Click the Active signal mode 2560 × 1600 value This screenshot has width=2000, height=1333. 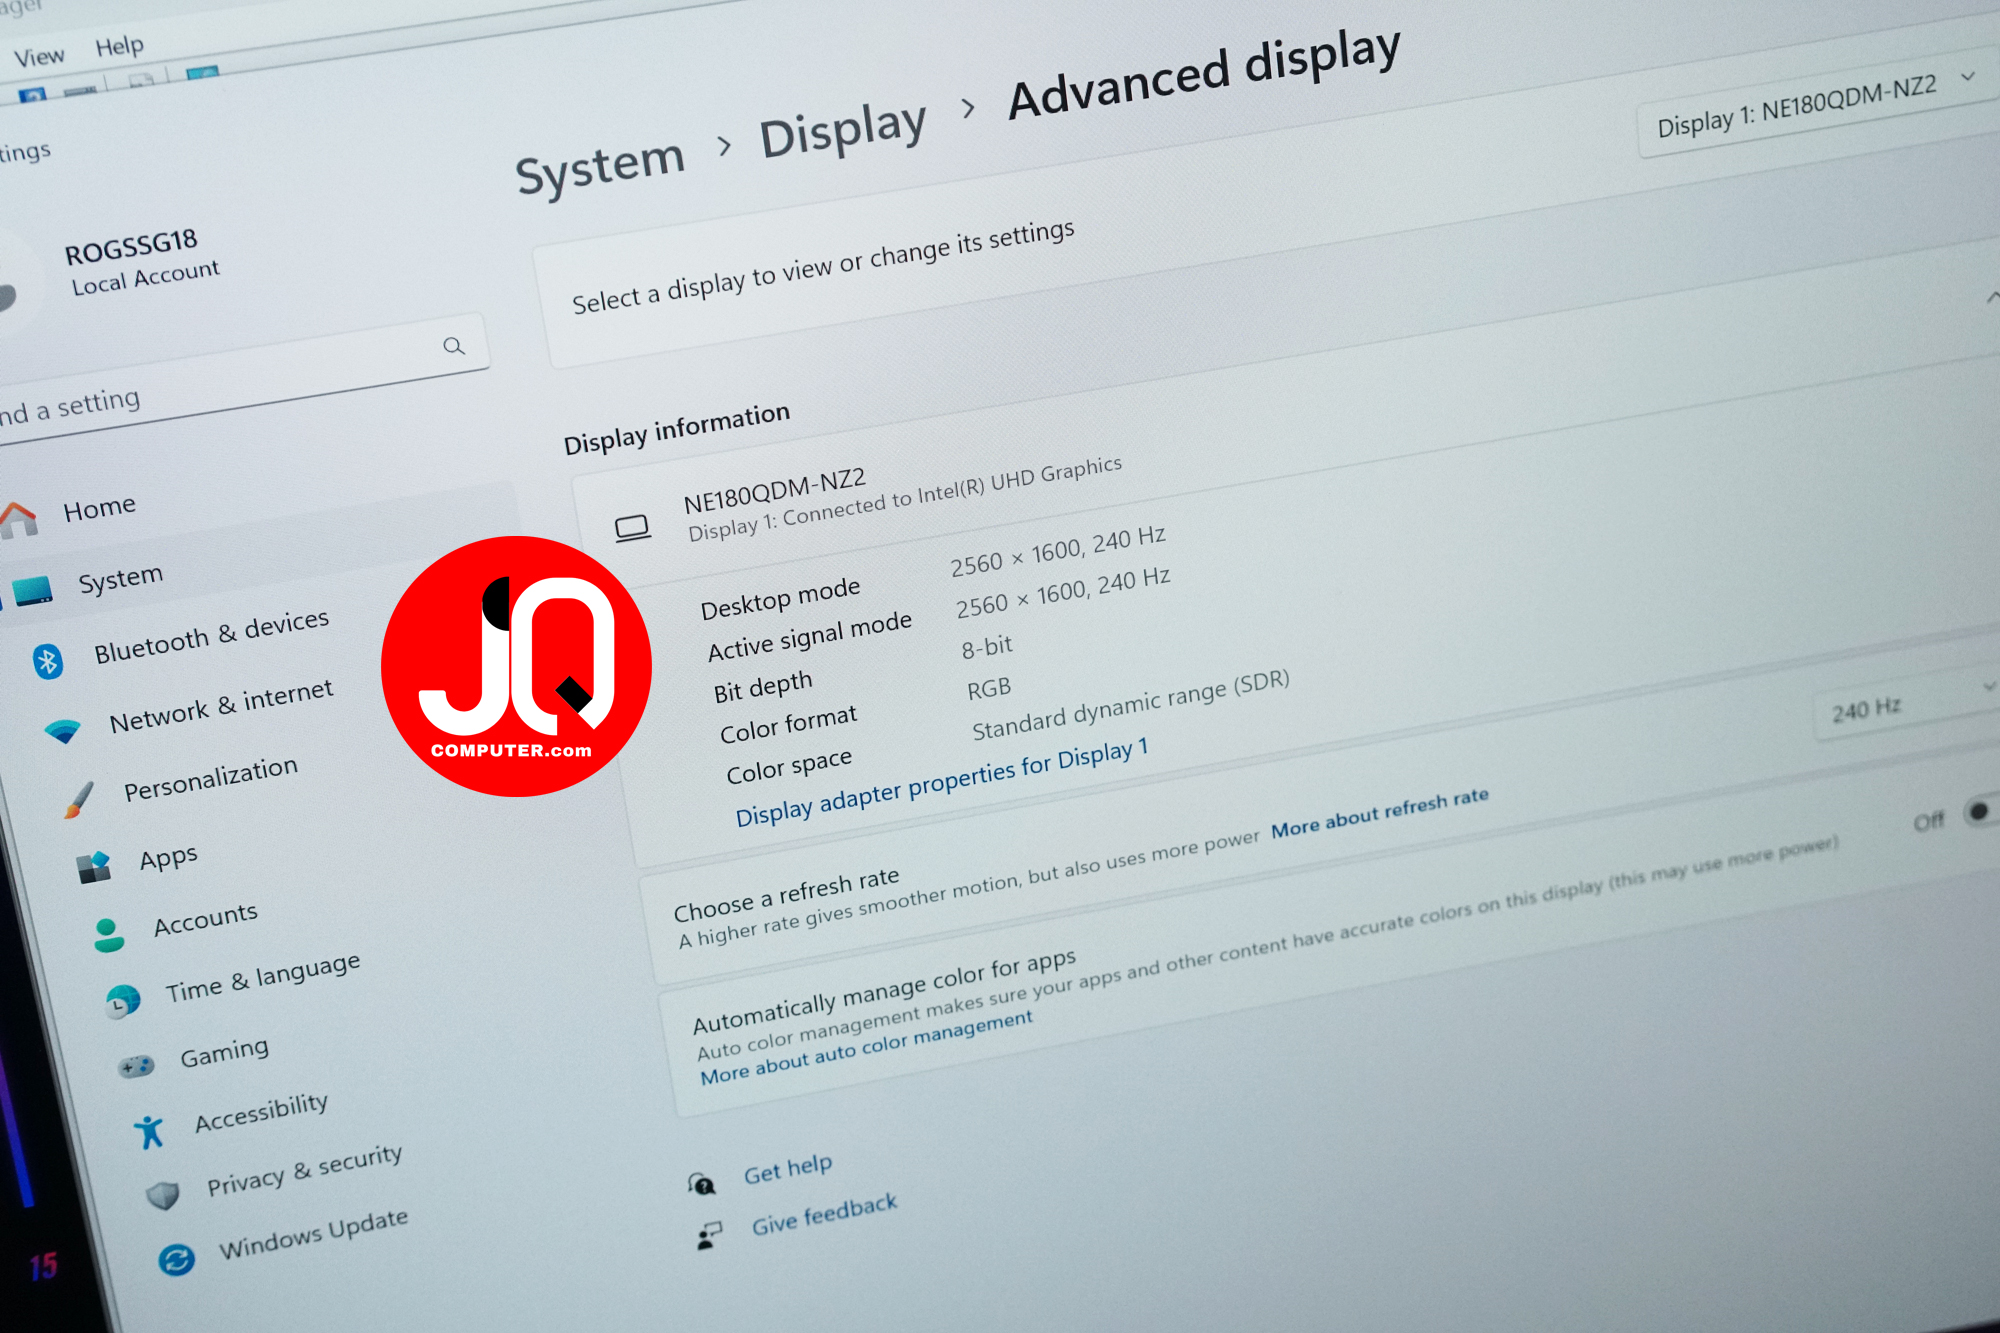point(1063,593)
